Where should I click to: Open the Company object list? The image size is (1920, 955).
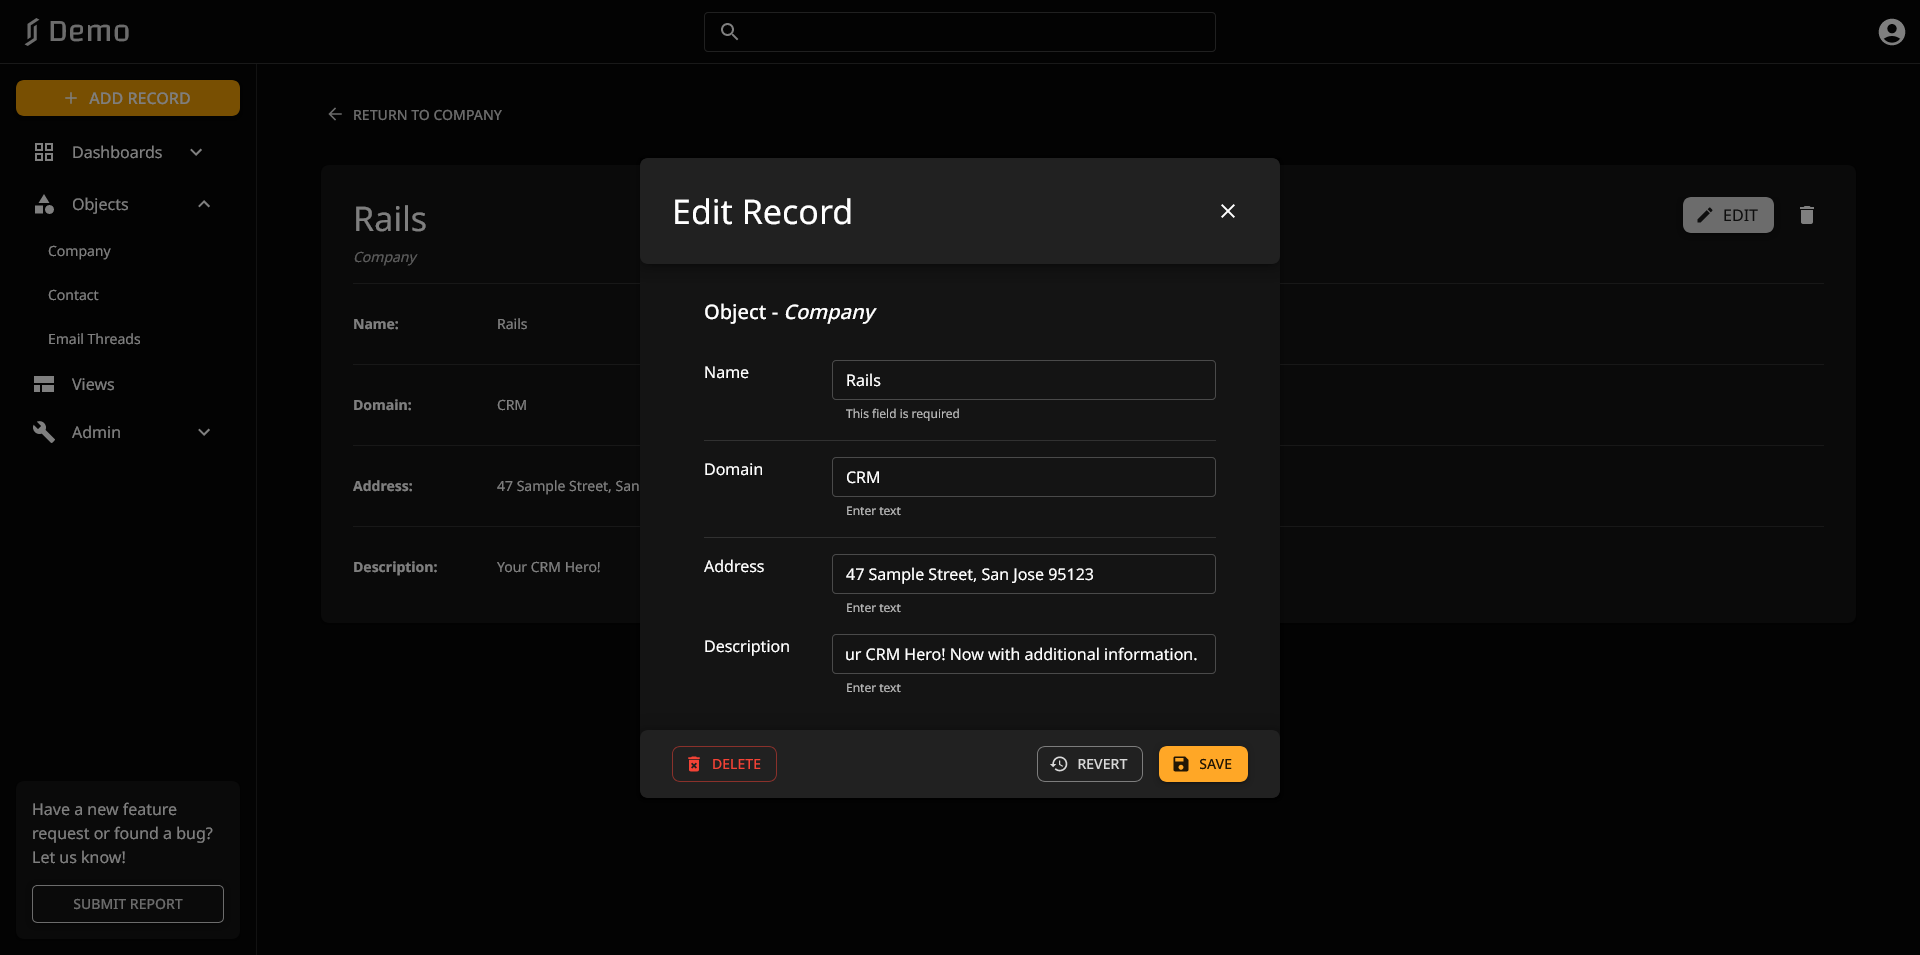coord(79,251)
